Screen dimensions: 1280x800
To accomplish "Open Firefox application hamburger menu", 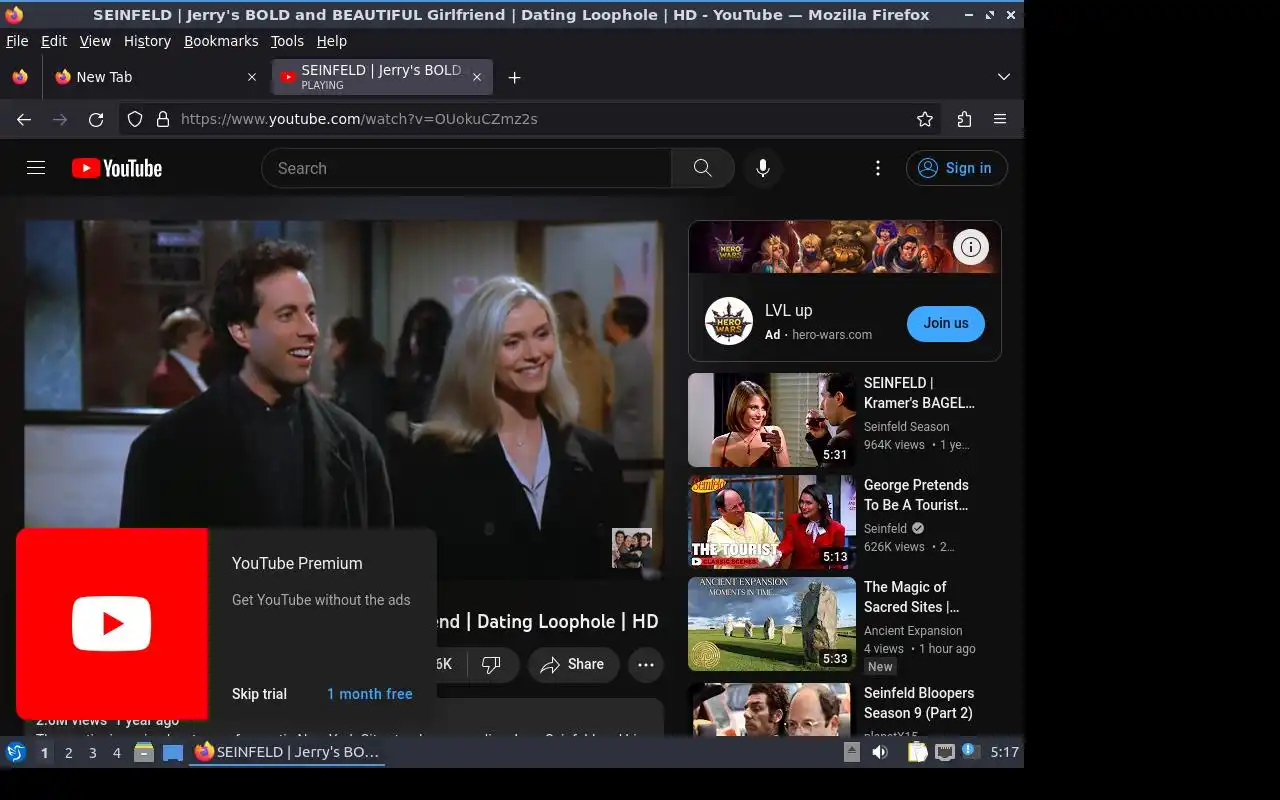I will tap(1000, 119).
